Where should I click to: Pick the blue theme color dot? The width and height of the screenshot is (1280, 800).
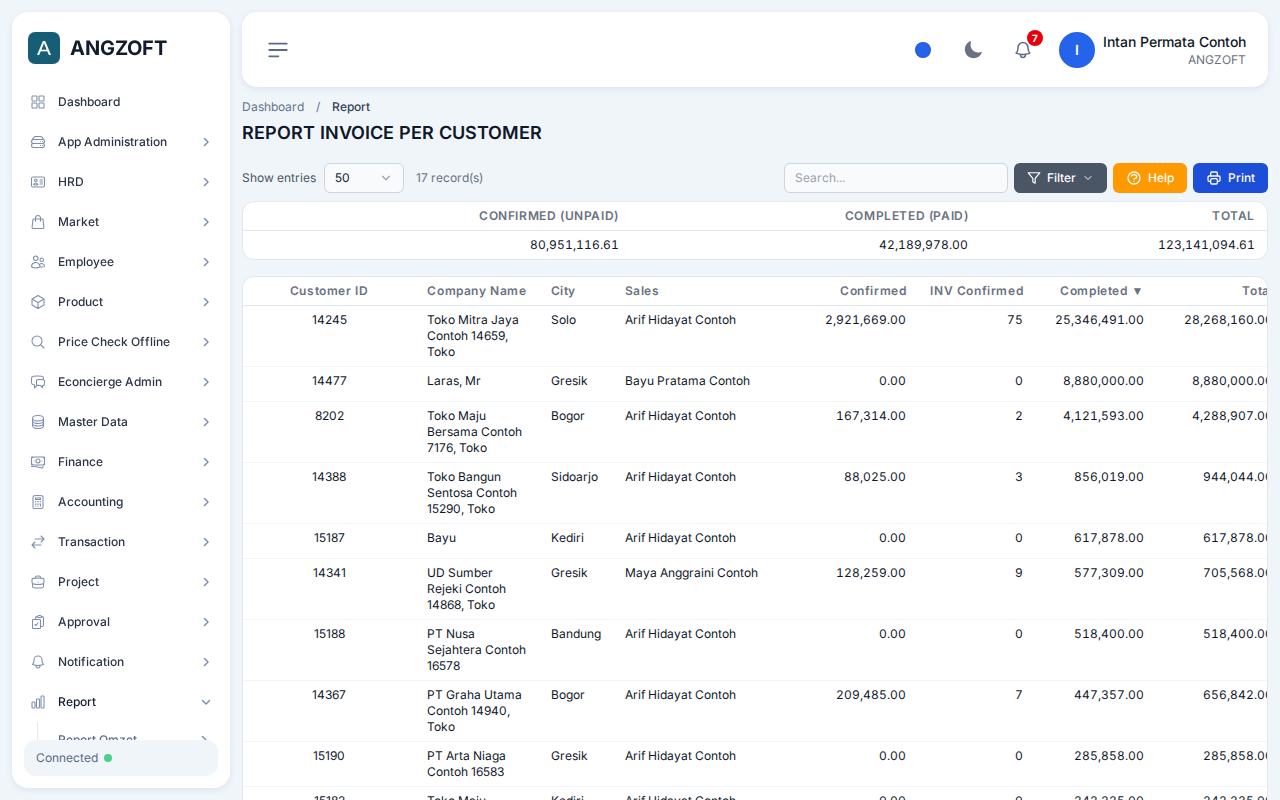tap(923, 50)
